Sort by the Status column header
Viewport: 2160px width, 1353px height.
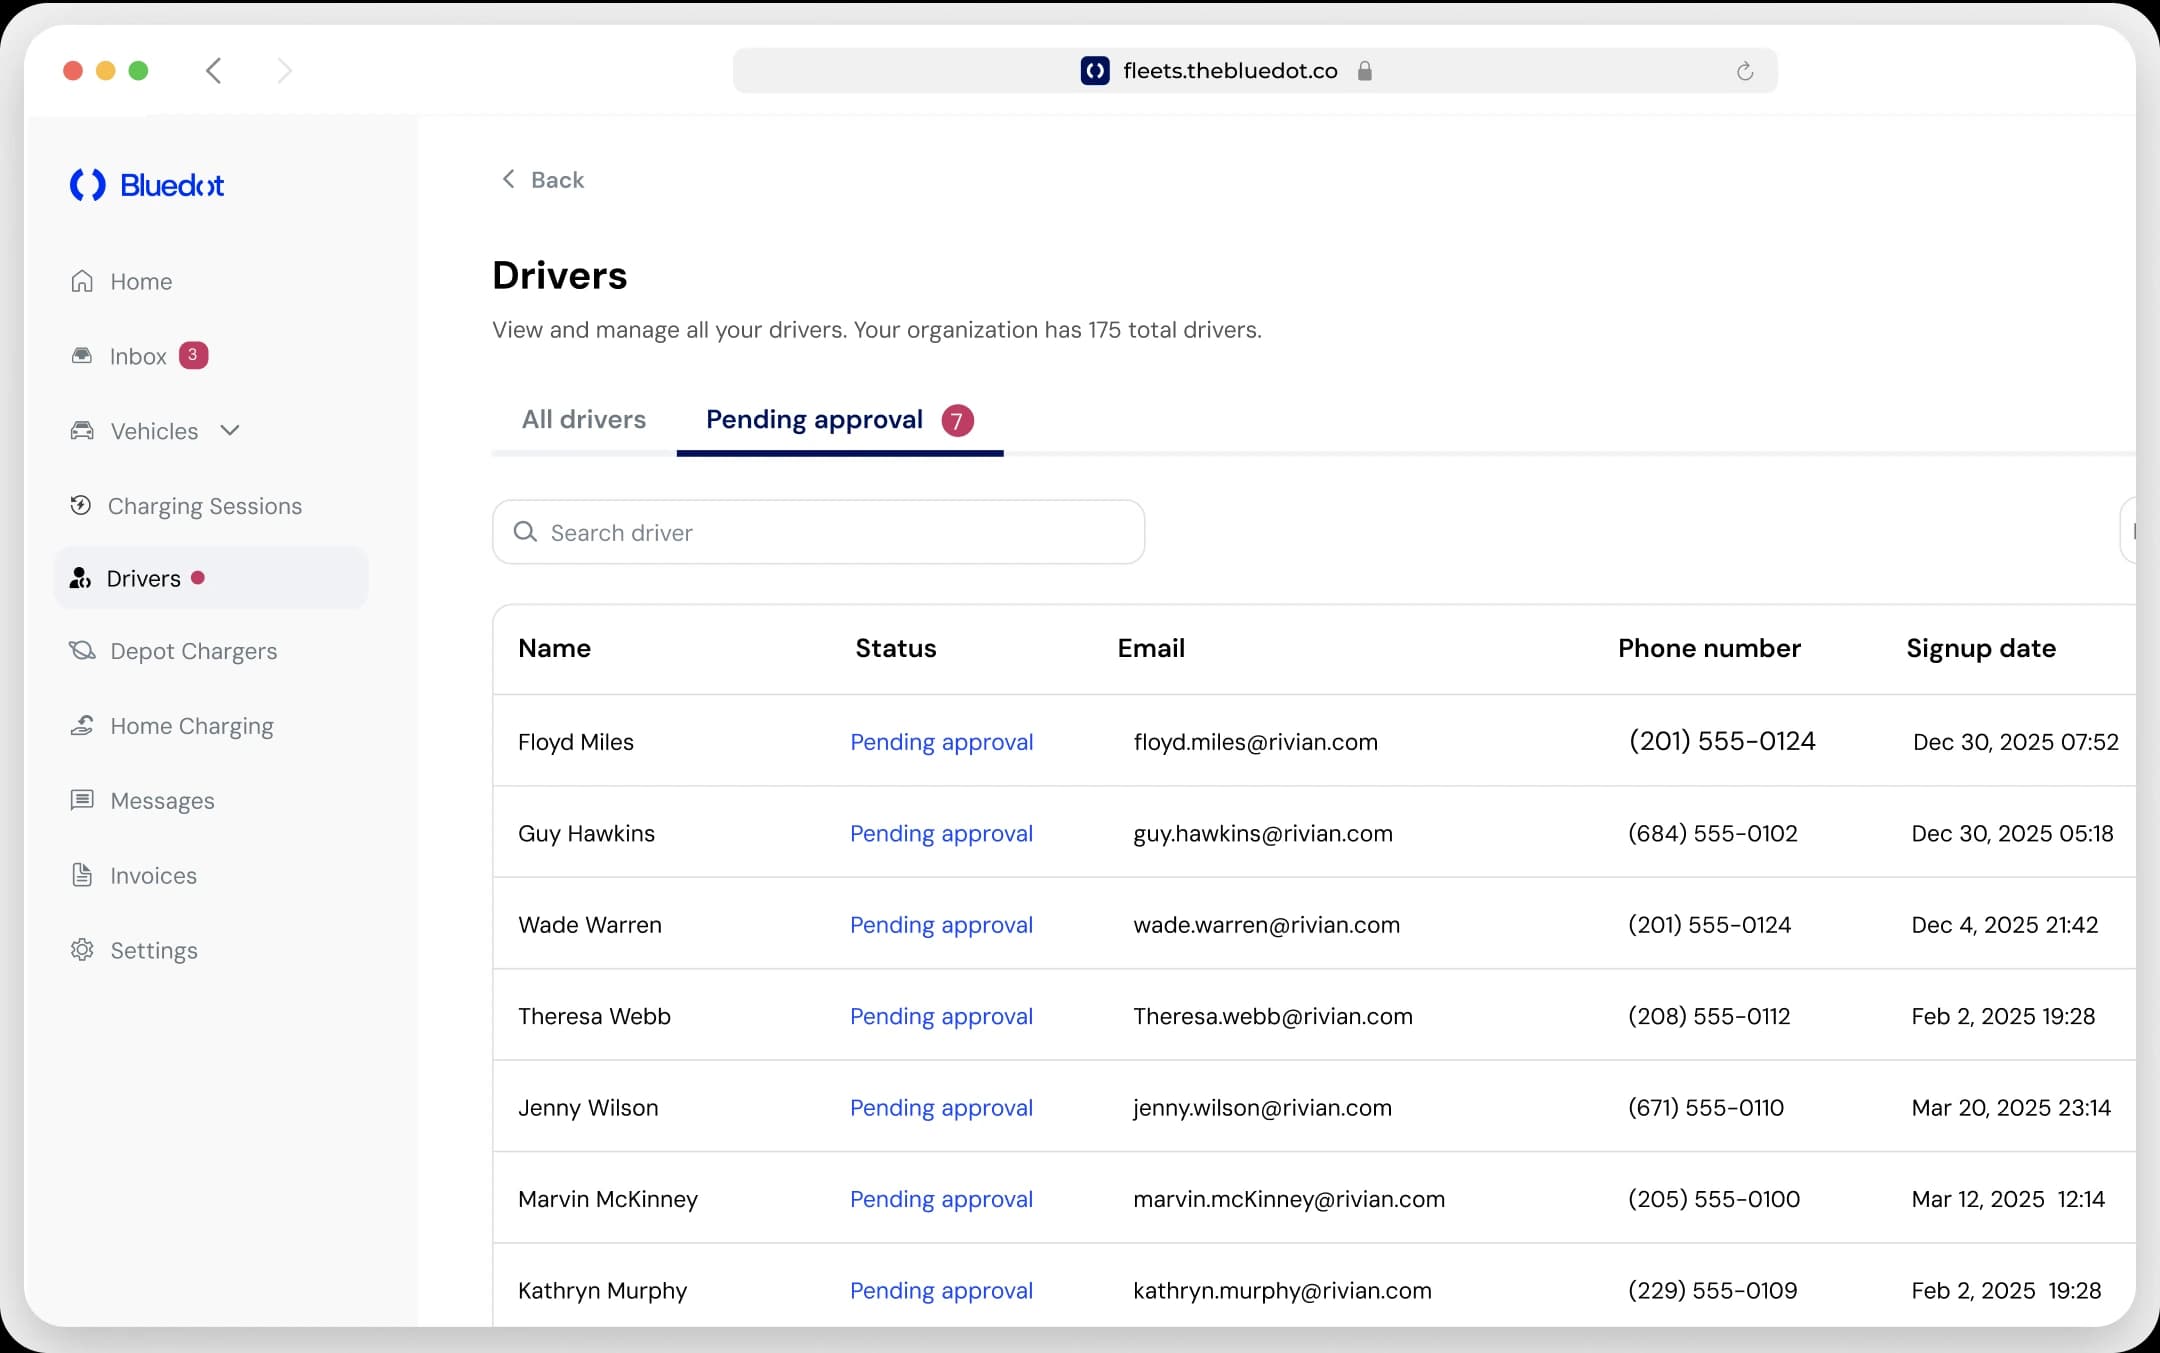click(896, 648)
